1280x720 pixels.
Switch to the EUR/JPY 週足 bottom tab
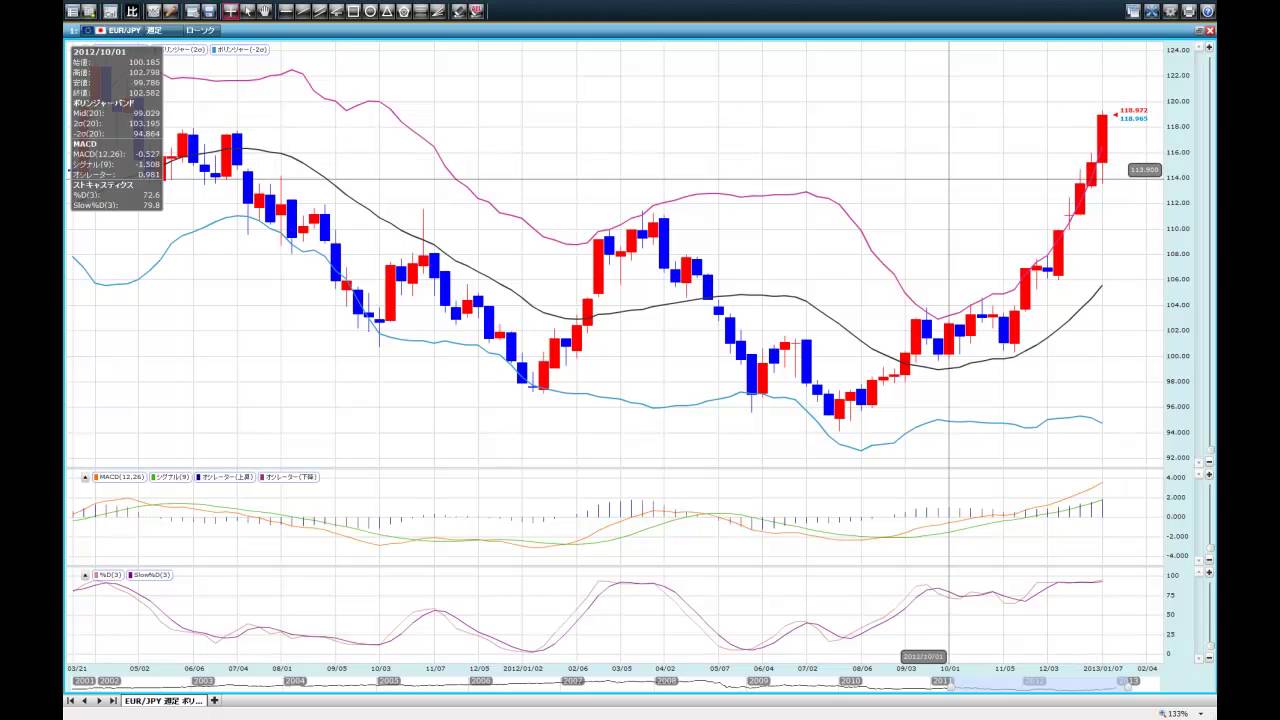click(163, 701)
